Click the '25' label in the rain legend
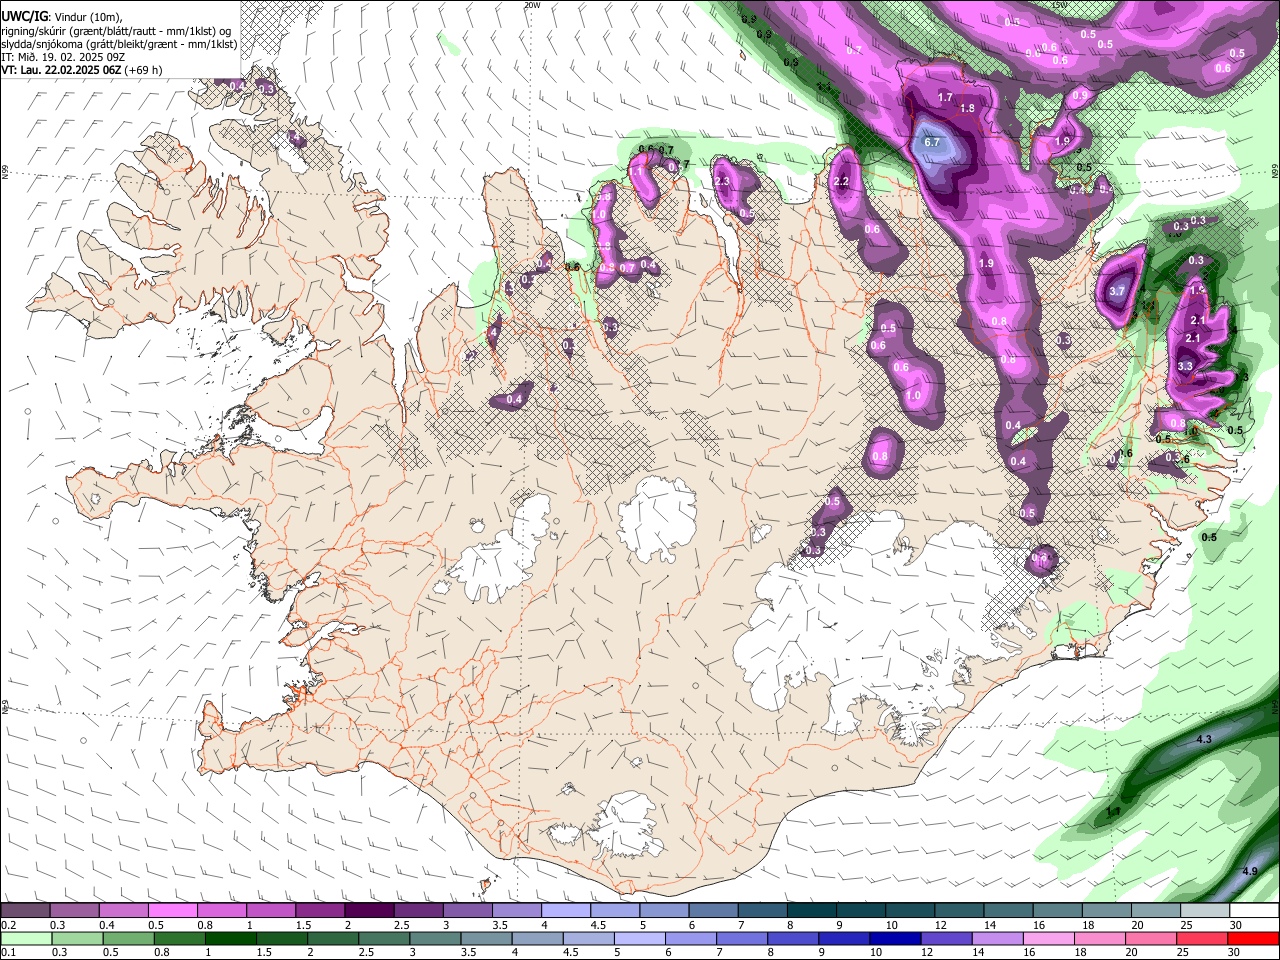 click(1184, 953)
